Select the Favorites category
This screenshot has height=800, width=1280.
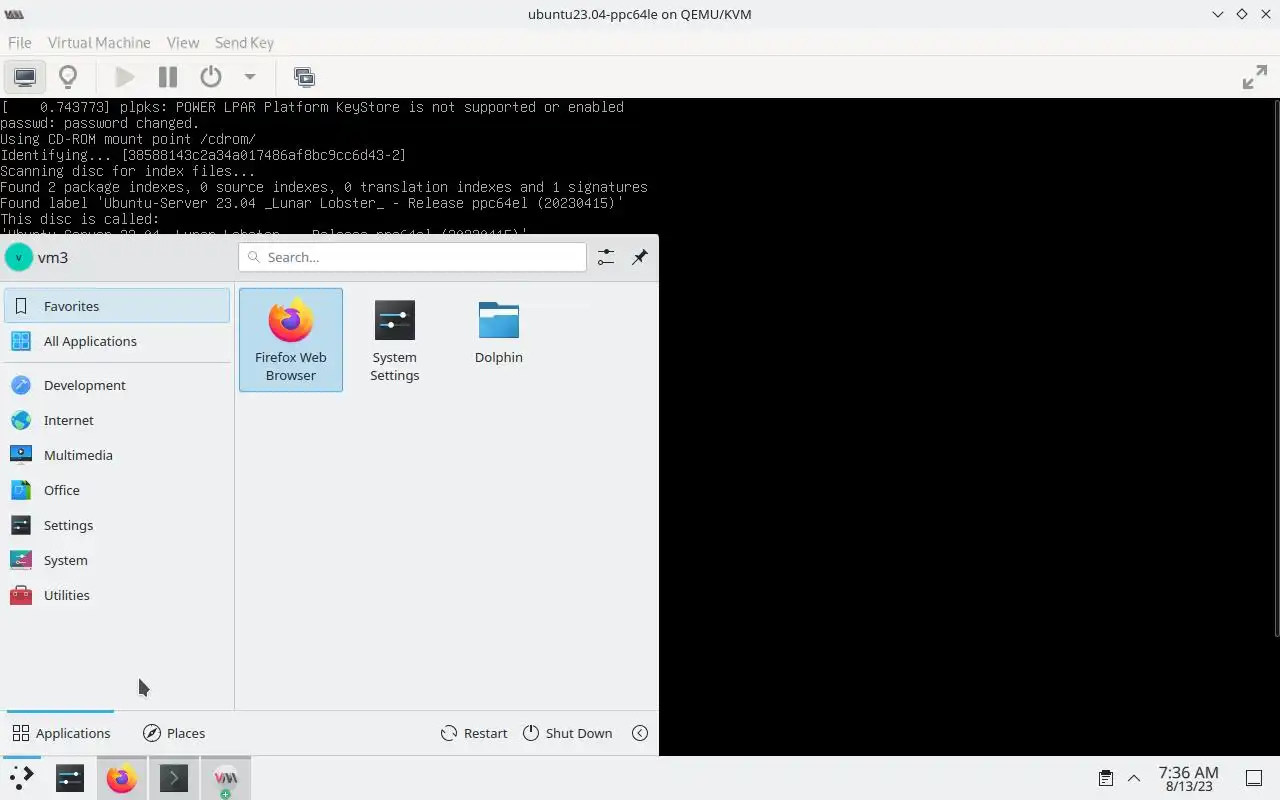tap(117, 306)
